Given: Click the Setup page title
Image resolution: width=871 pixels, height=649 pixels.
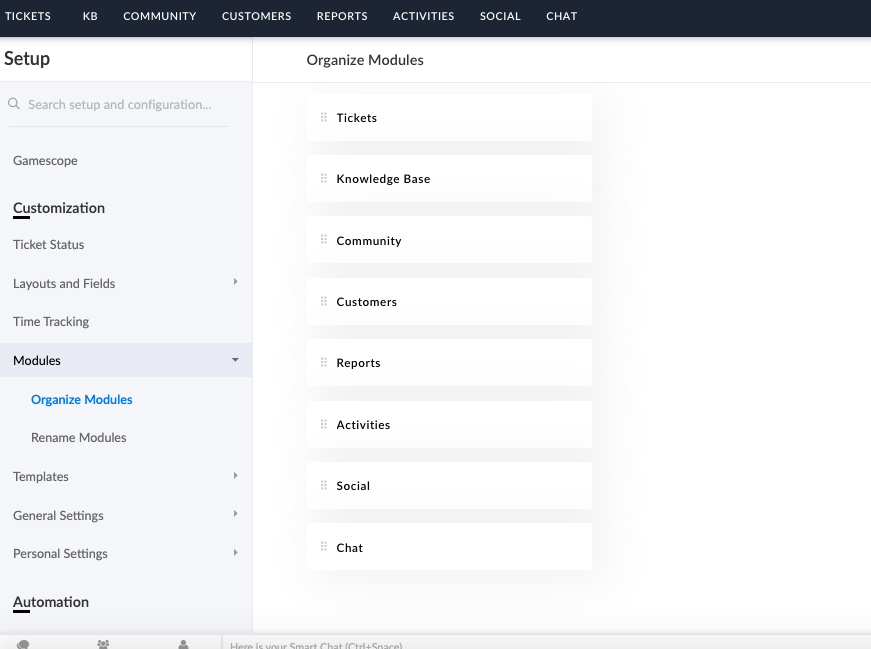Looking at the screenshot, I should point(27,58).
